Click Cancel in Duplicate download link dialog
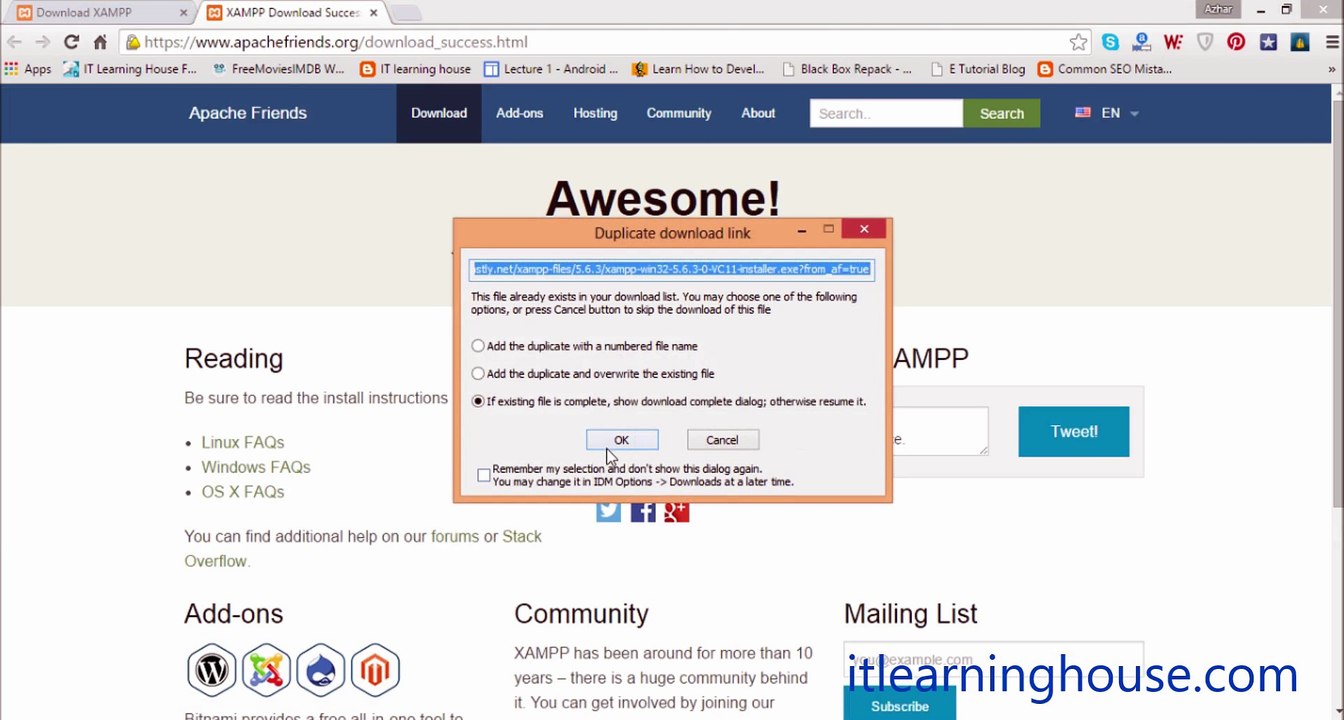This screenshot has height=720, width=1344. coord(722,440)
